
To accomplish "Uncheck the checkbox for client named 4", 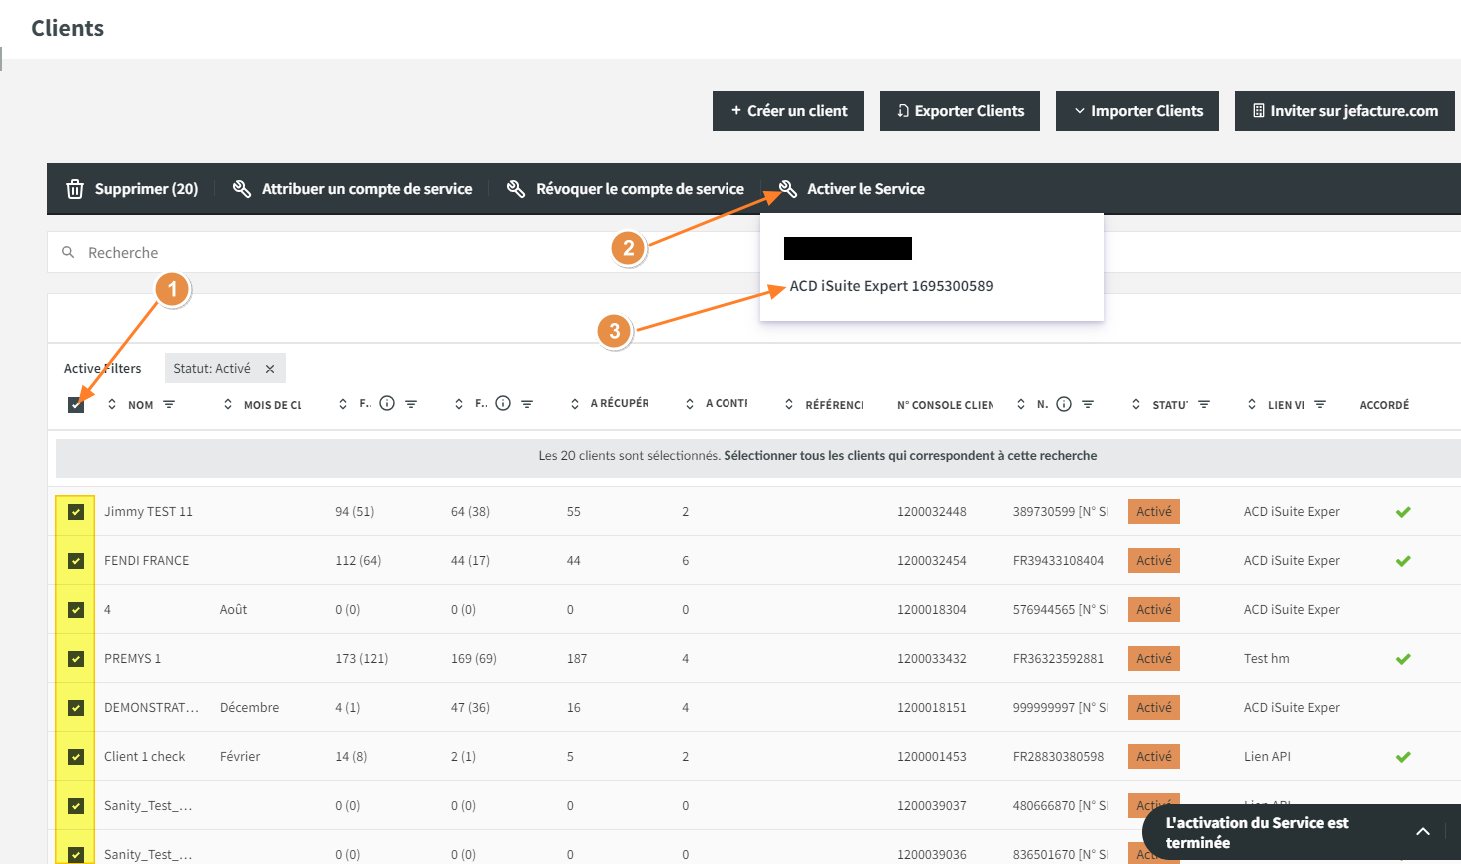I will (76, 610).
